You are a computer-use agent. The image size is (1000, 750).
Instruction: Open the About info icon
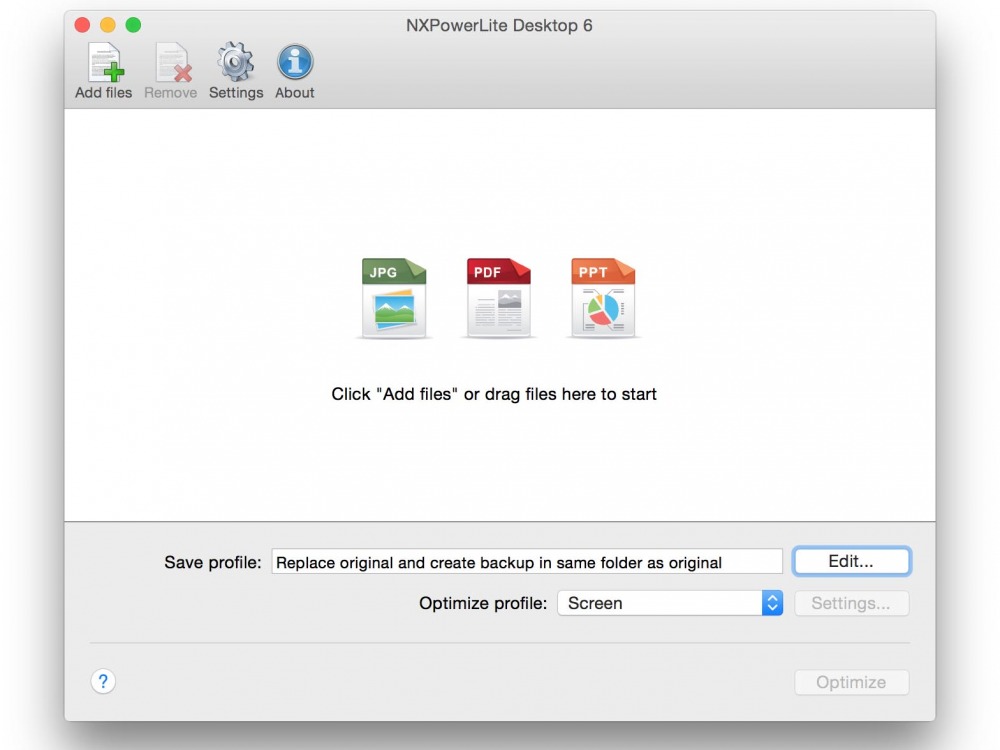[295, 64]
